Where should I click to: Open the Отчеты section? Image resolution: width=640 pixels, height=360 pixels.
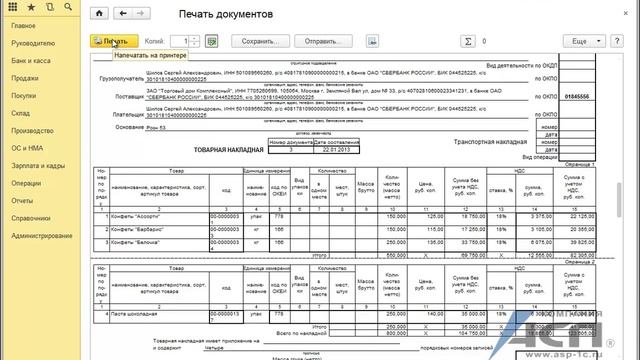coord(22,201)
